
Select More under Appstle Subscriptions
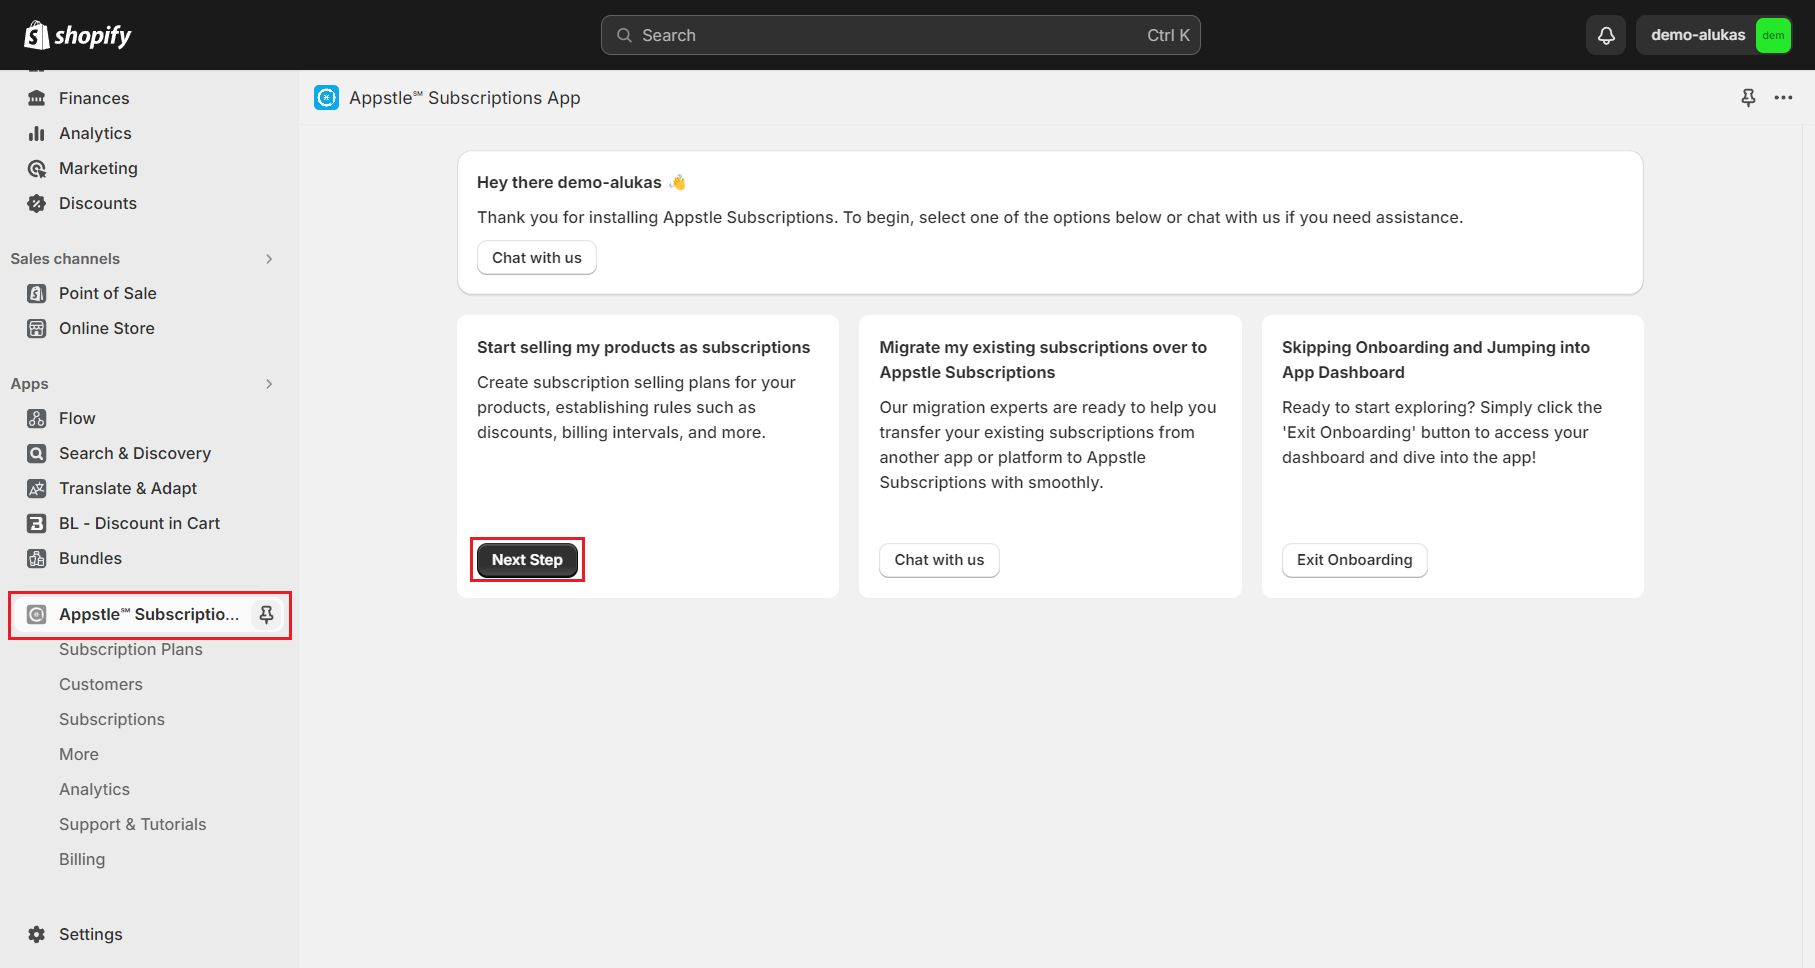click(x=79, y=754)
